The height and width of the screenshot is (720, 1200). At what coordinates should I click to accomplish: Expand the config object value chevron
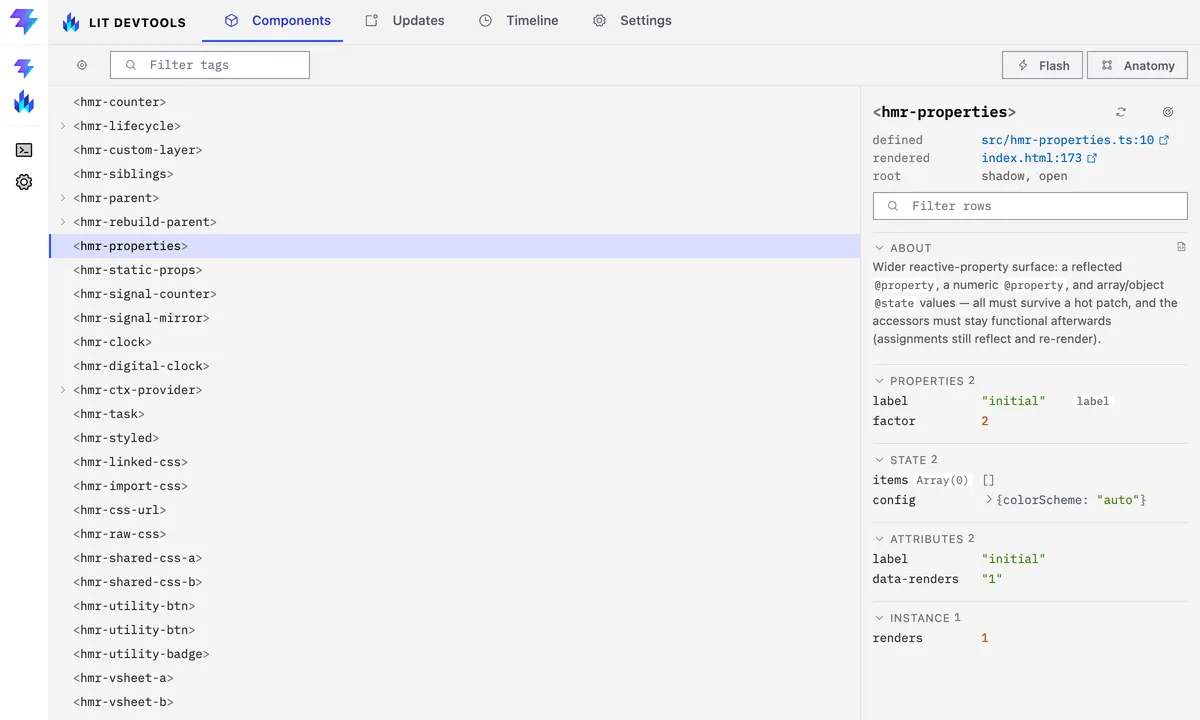[989, 499]
